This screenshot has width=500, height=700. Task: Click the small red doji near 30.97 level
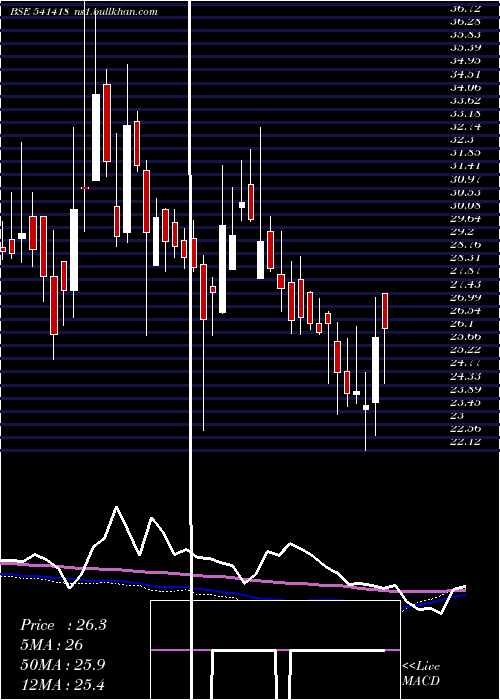click(85, 188)
